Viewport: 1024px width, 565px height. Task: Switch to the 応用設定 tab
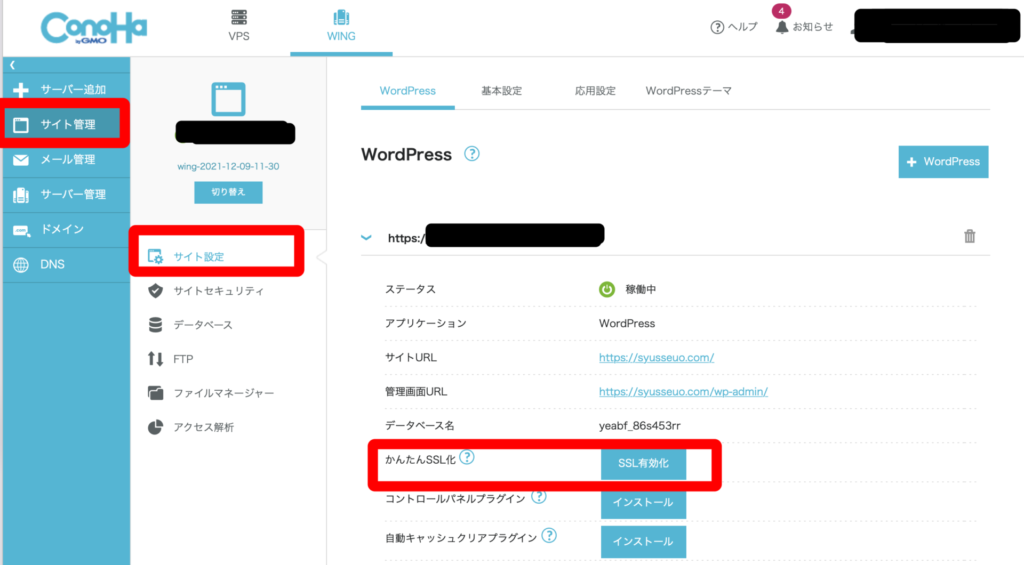595,91
